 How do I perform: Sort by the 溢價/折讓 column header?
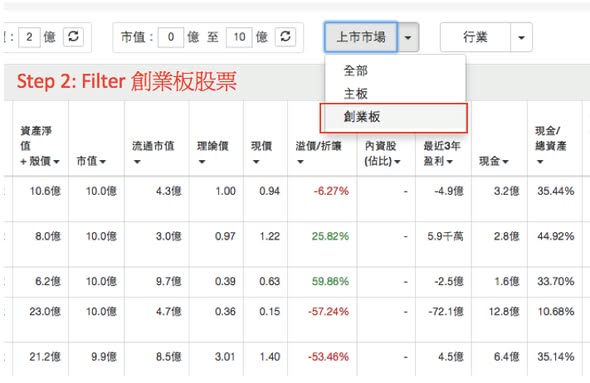[x=318, y=153]
